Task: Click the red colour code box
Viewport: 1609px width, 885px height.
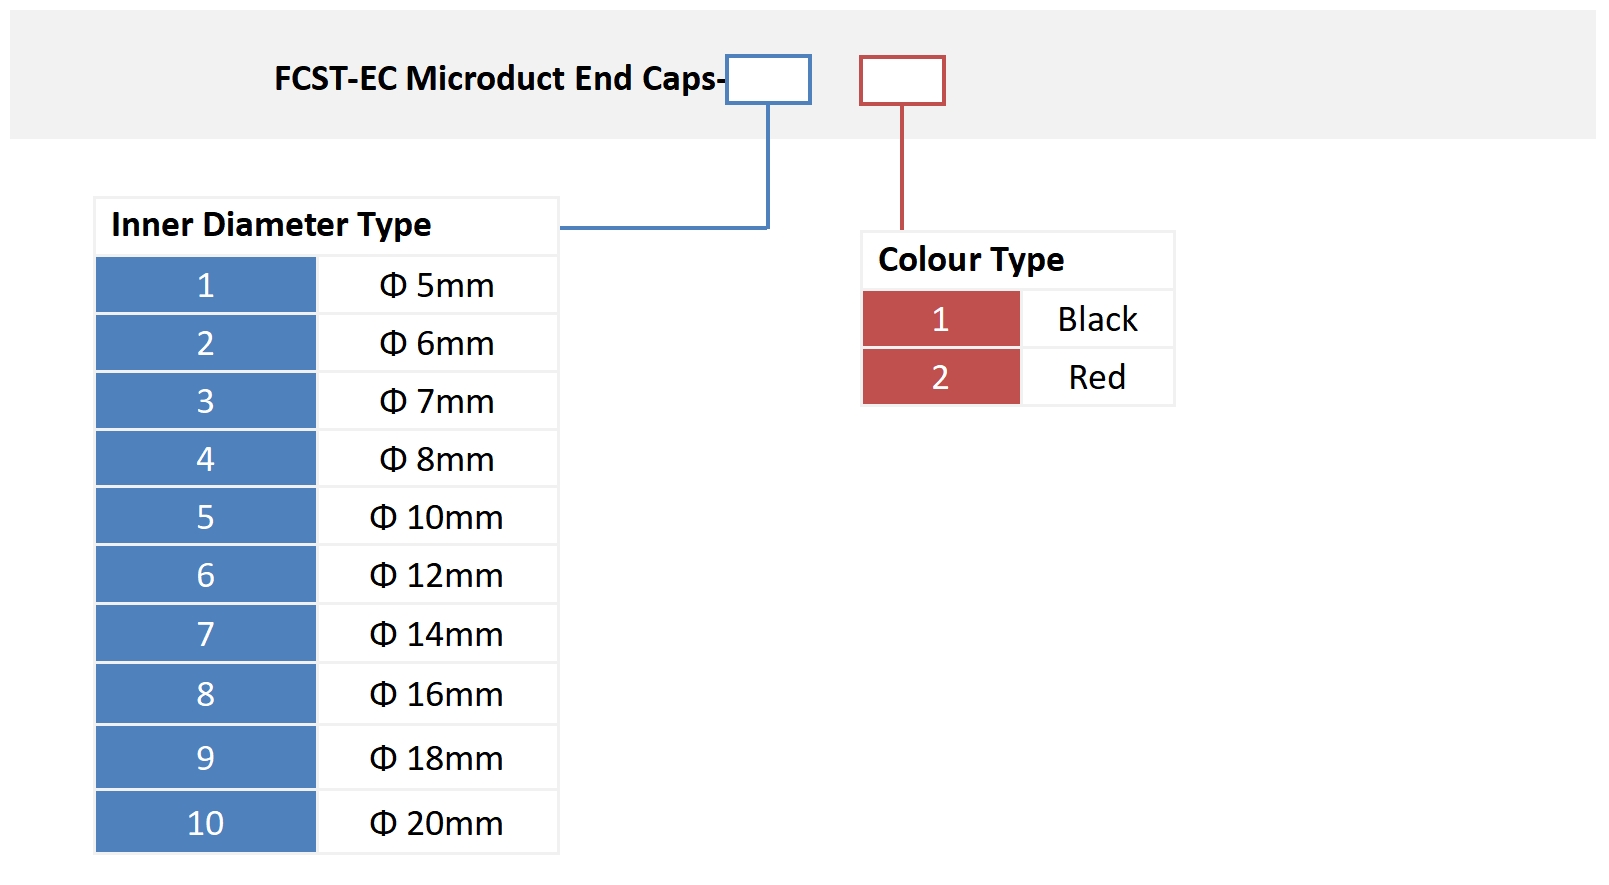Action: tap(902, 81)
